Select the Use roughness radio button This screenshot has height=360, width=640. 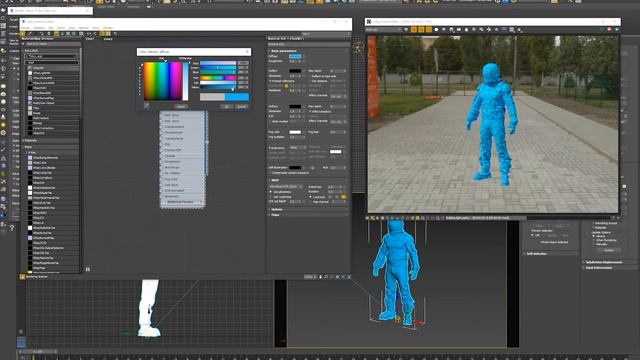point(271,197)
